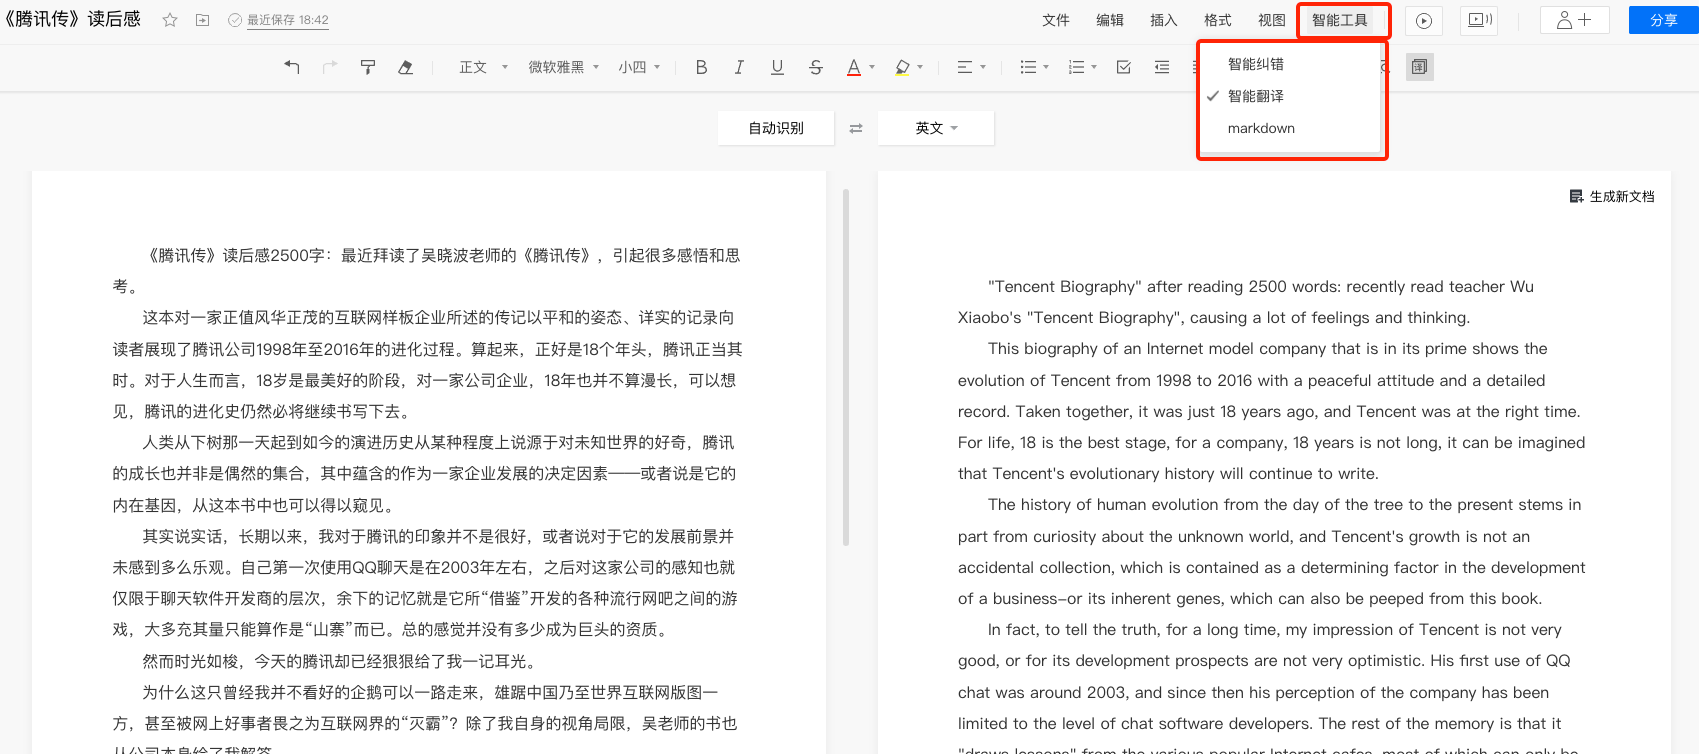Click the 自动识别 source language button
1699x754 pixels.
point(776,128)
